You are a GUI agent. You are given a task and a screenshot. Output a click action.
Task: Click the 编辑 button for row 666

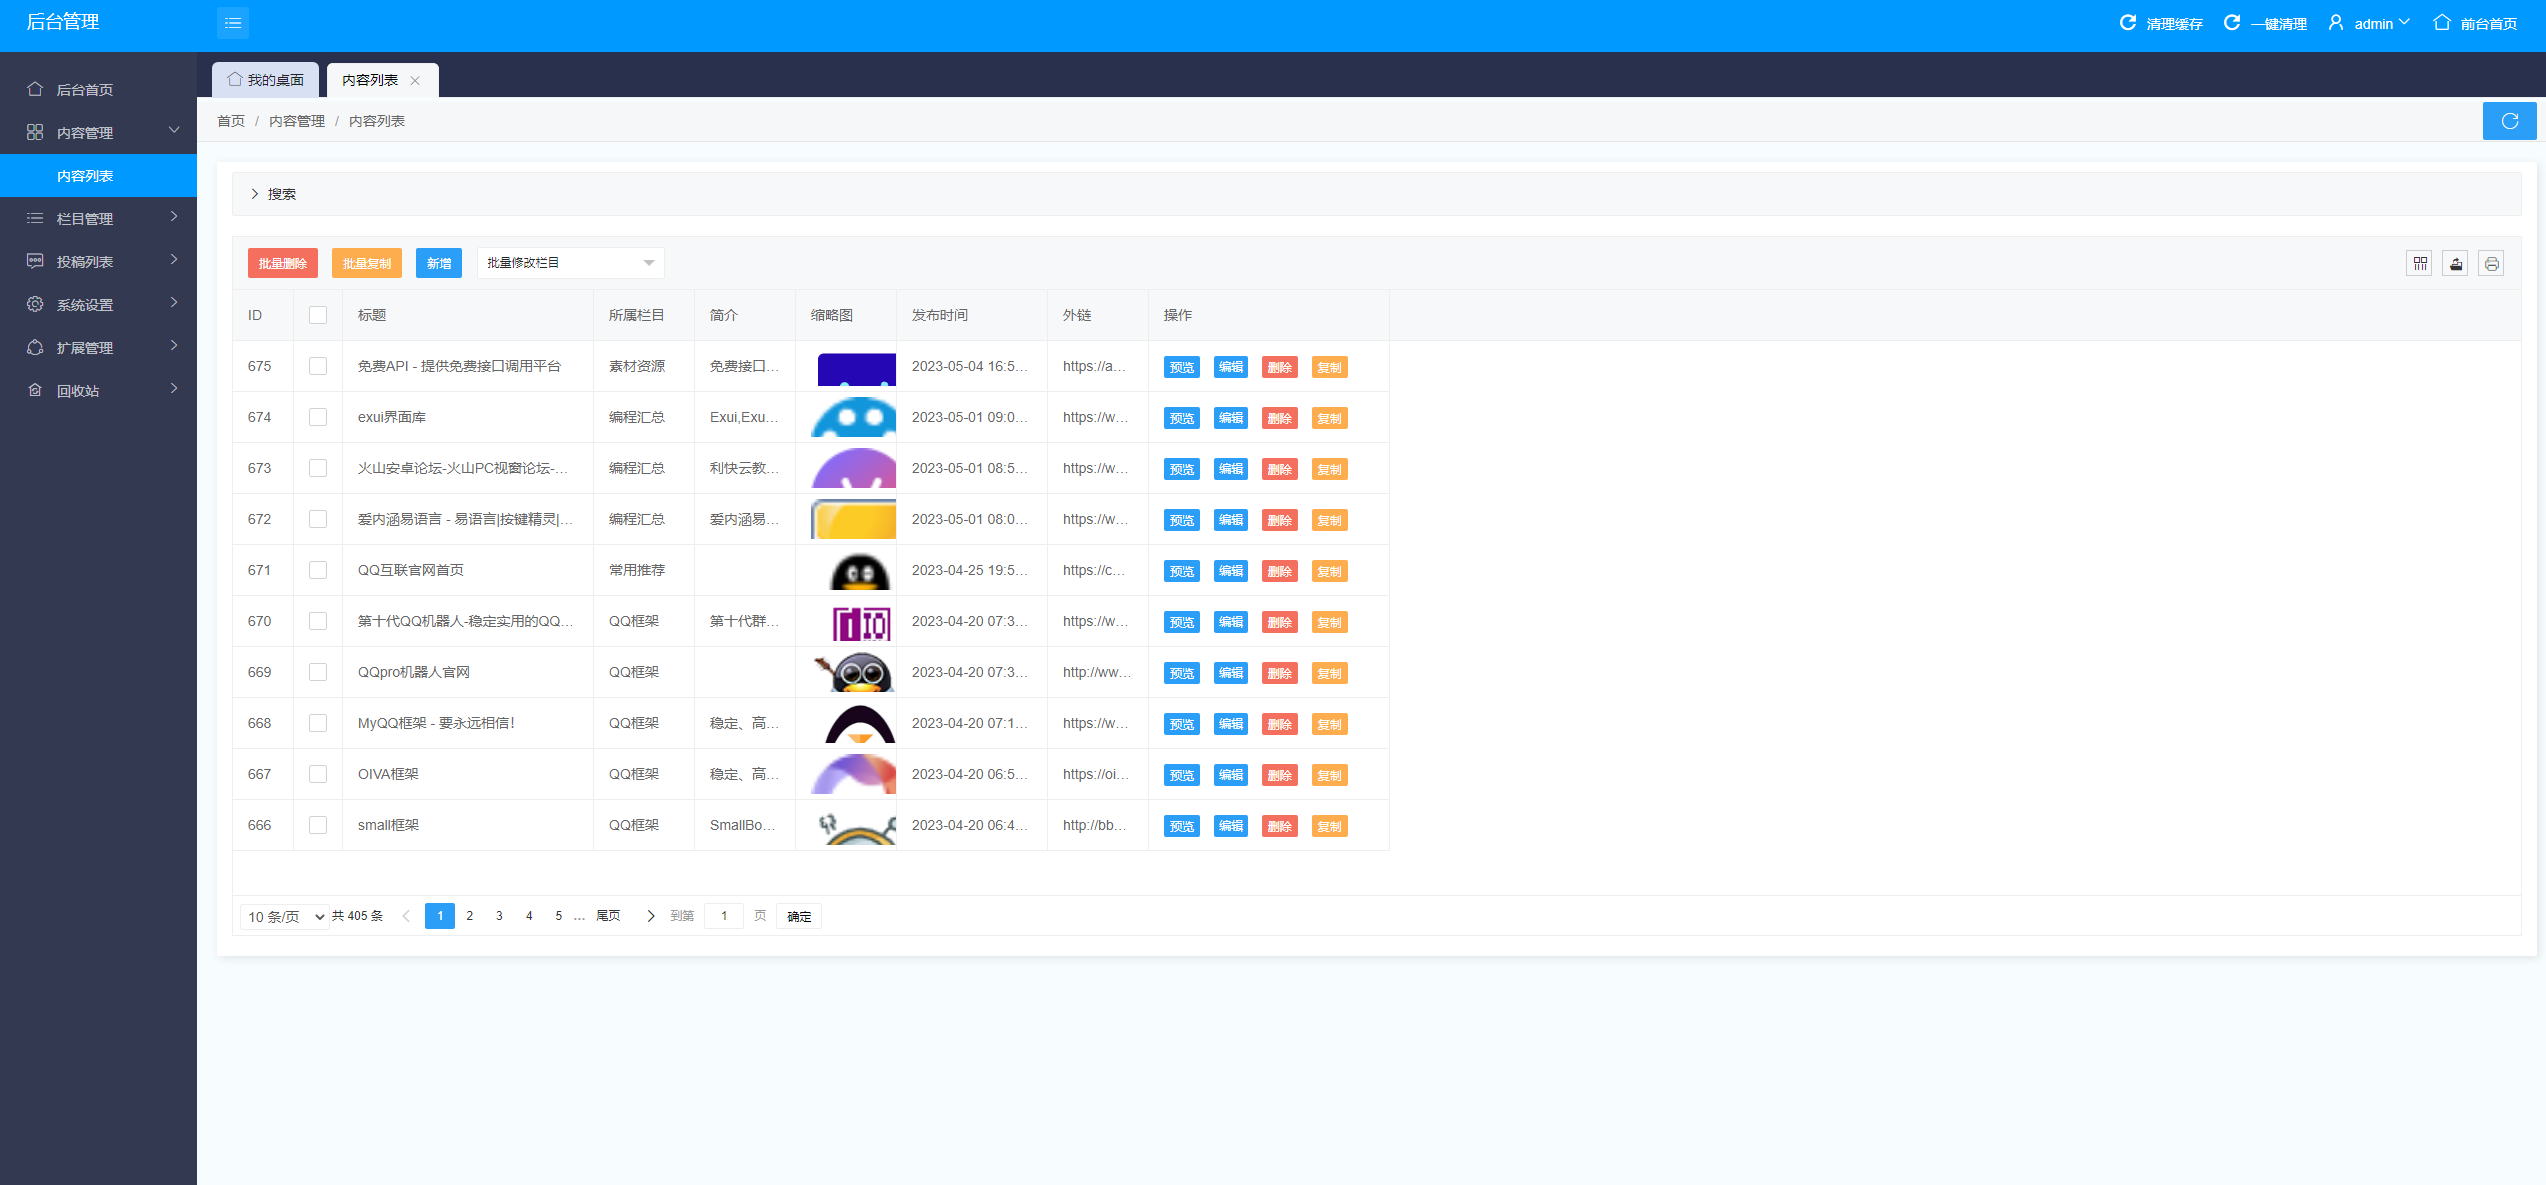pyautogui.click(x=1231, y=826)
